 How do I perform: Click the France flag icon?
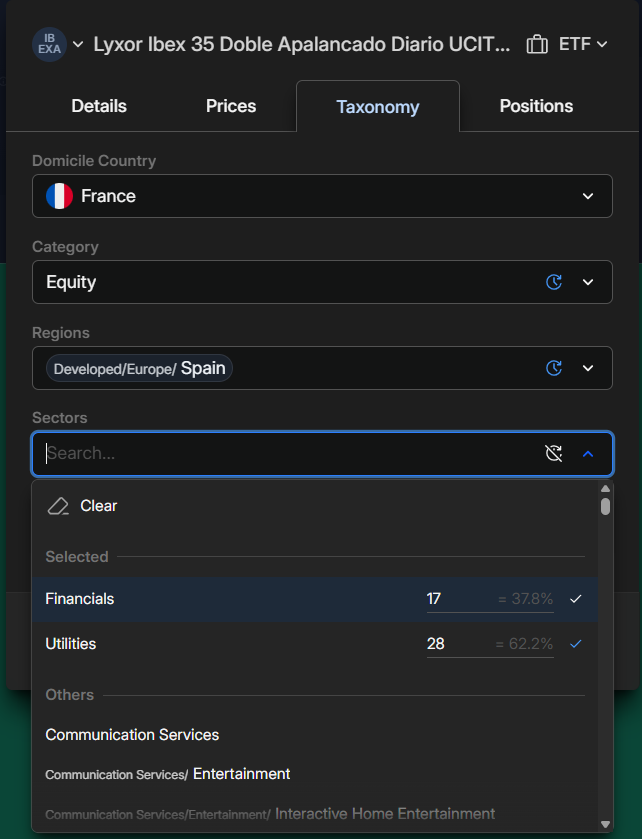click(60, 196)
